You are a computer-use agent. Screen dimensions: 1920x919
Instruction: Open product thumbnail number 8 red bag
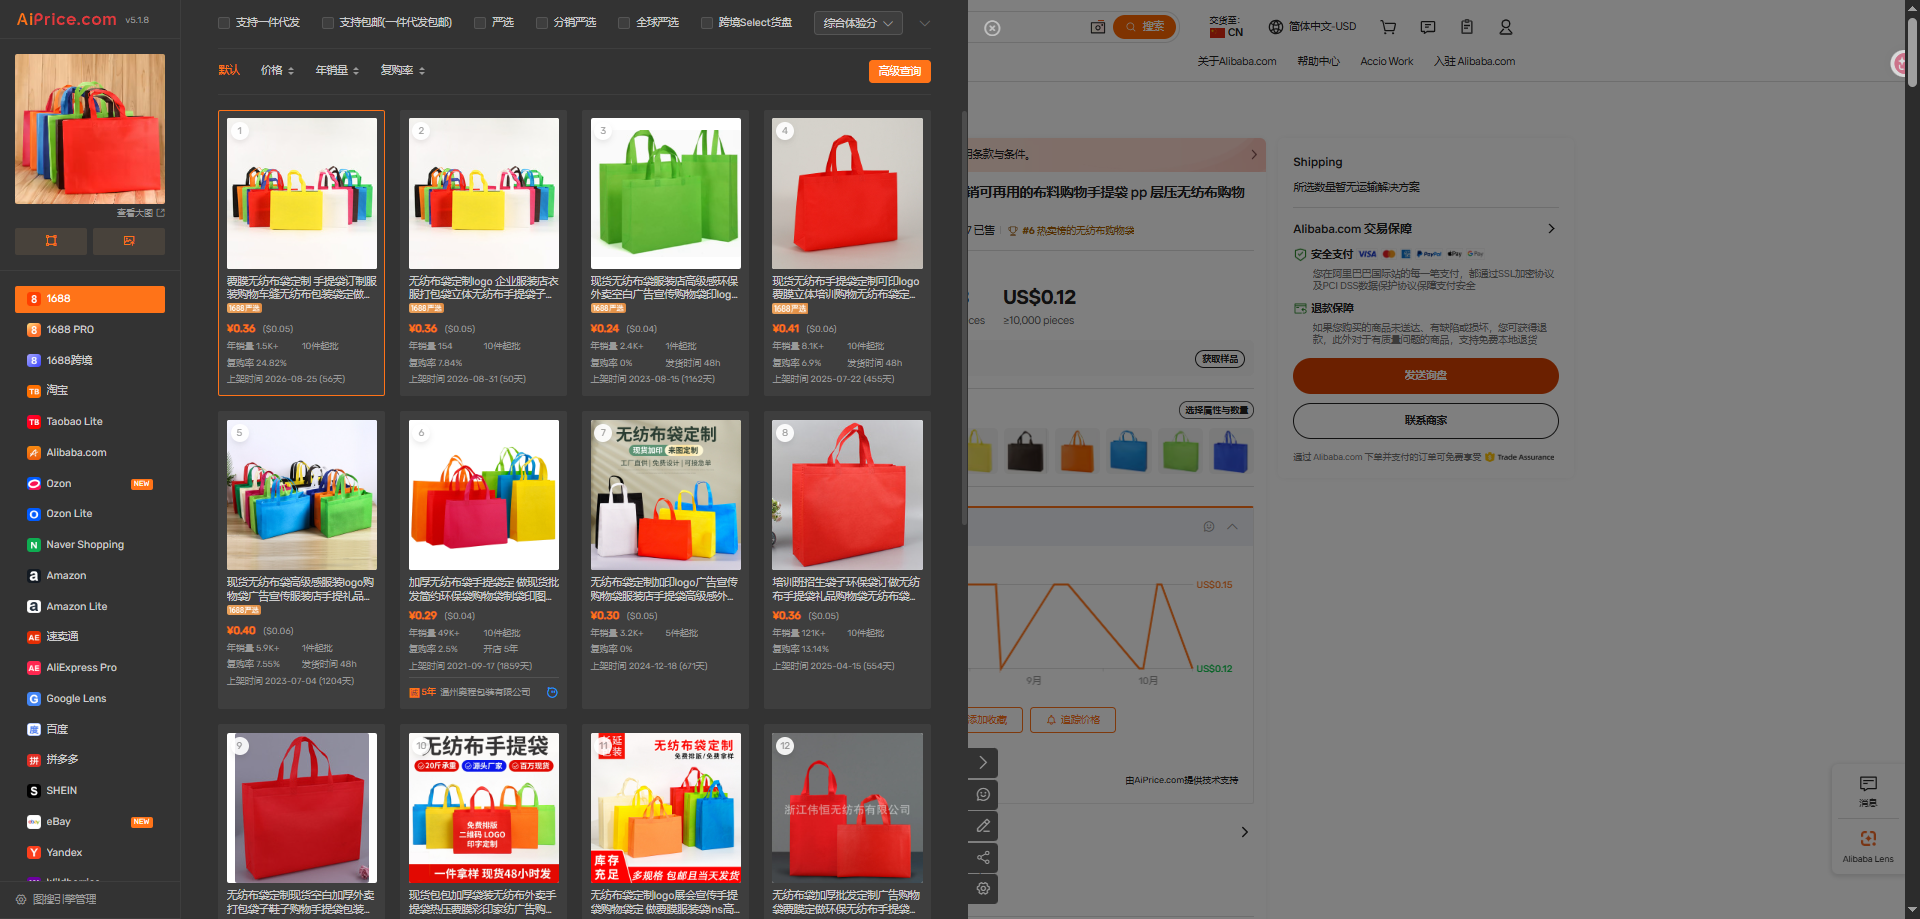848,495
